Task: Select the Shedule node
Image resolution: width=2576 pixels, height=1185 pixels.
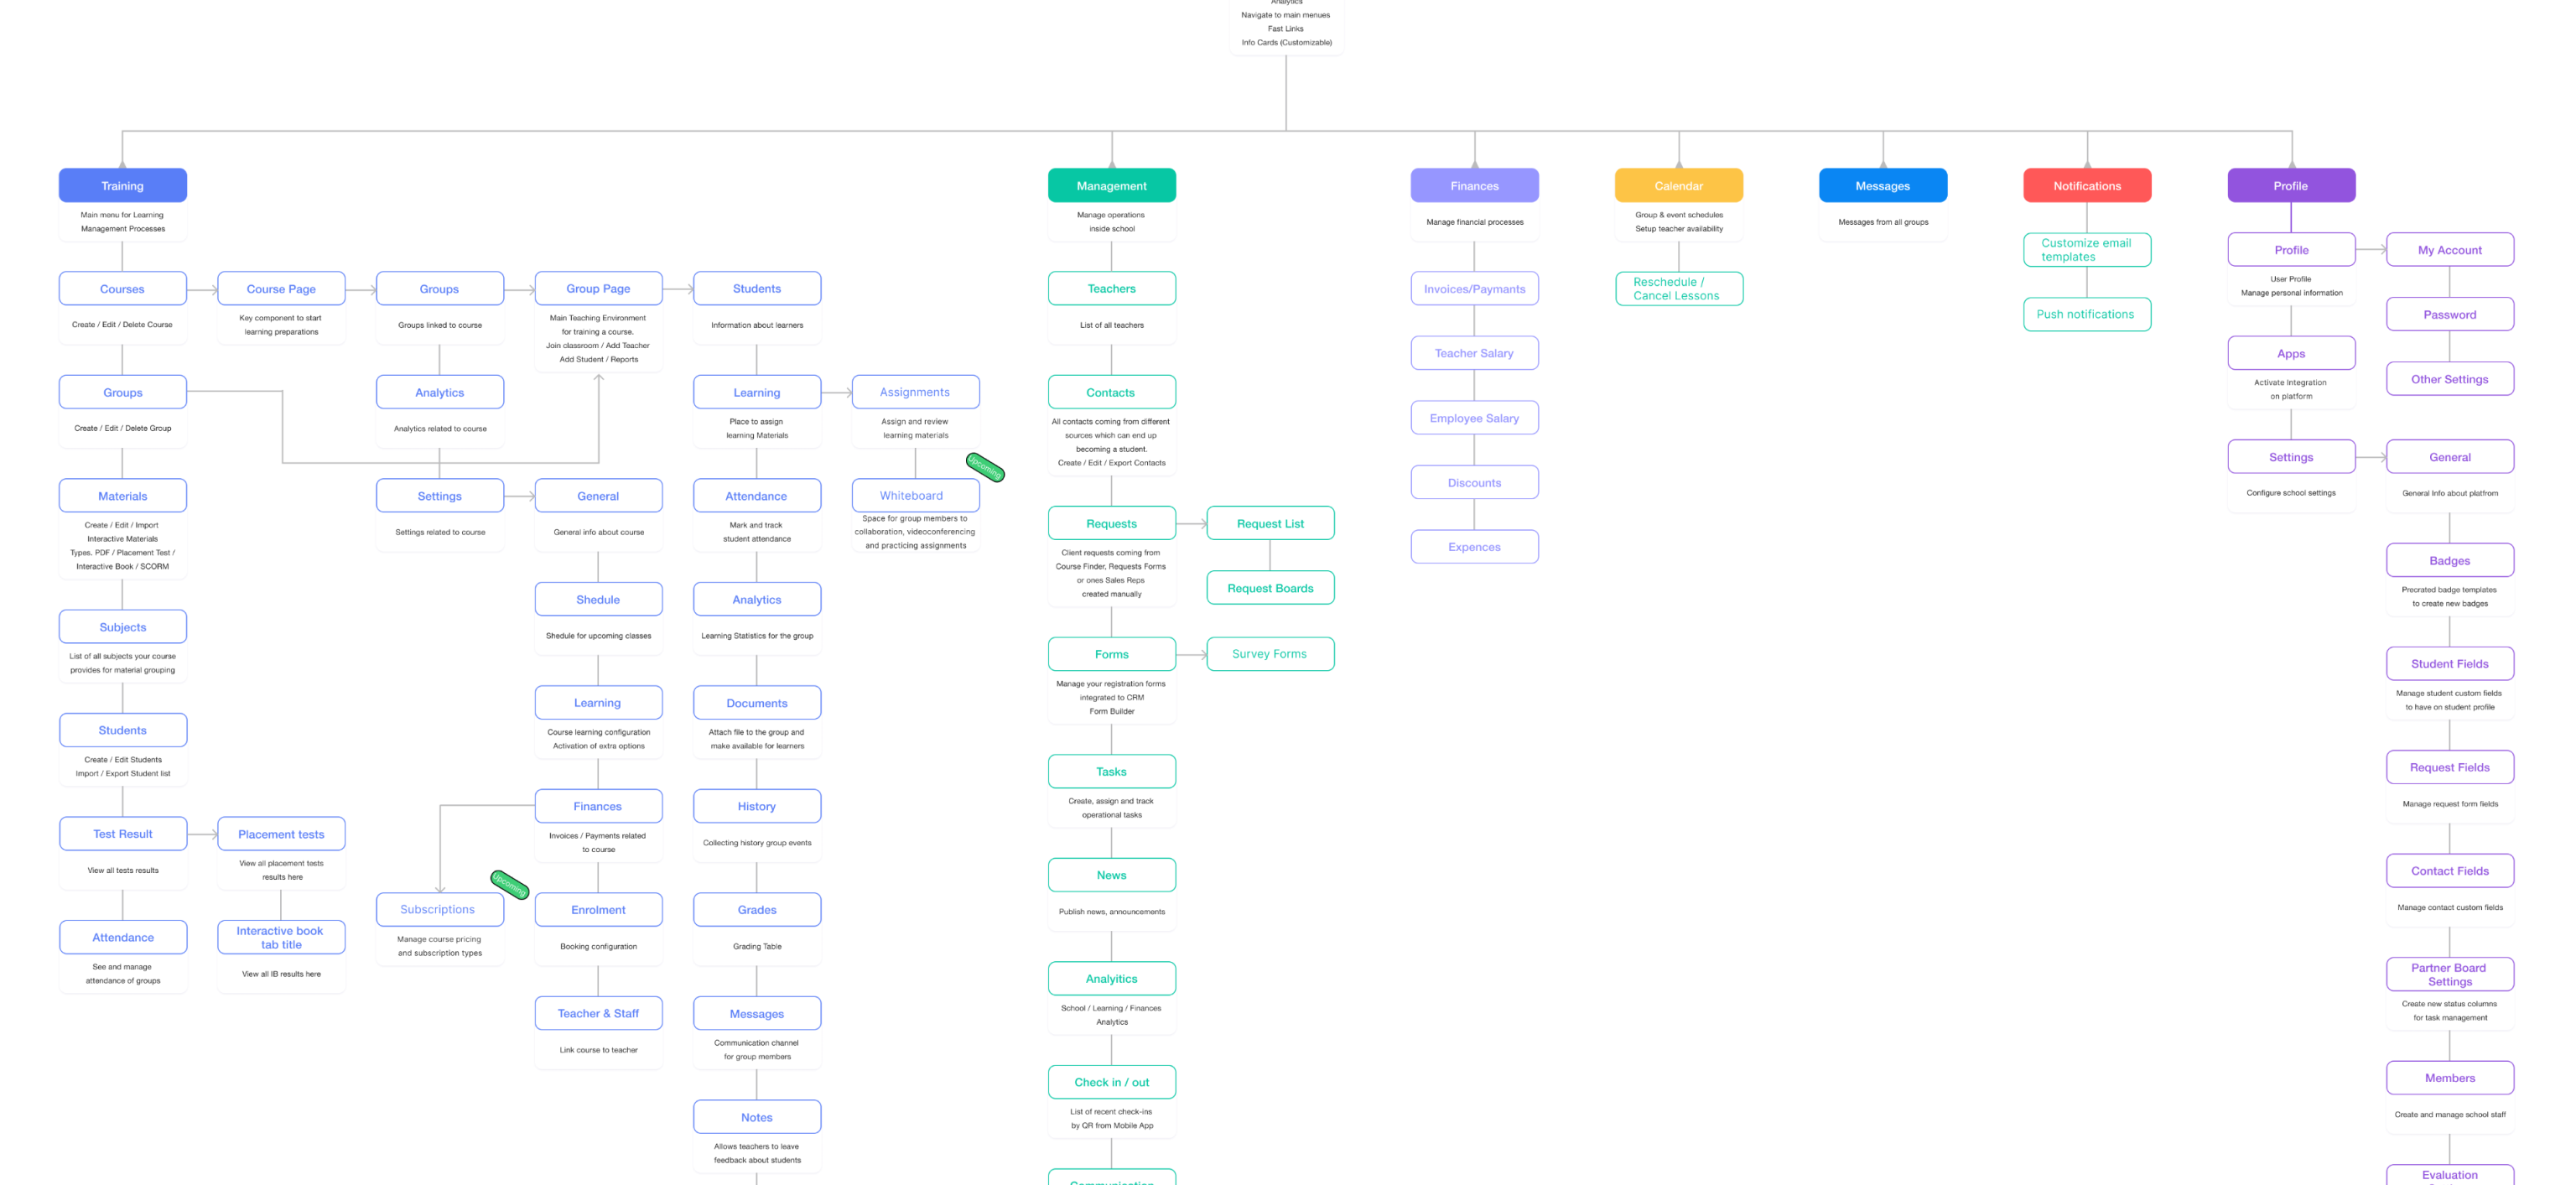Action: pyautogui.click(x=598, y=599)
